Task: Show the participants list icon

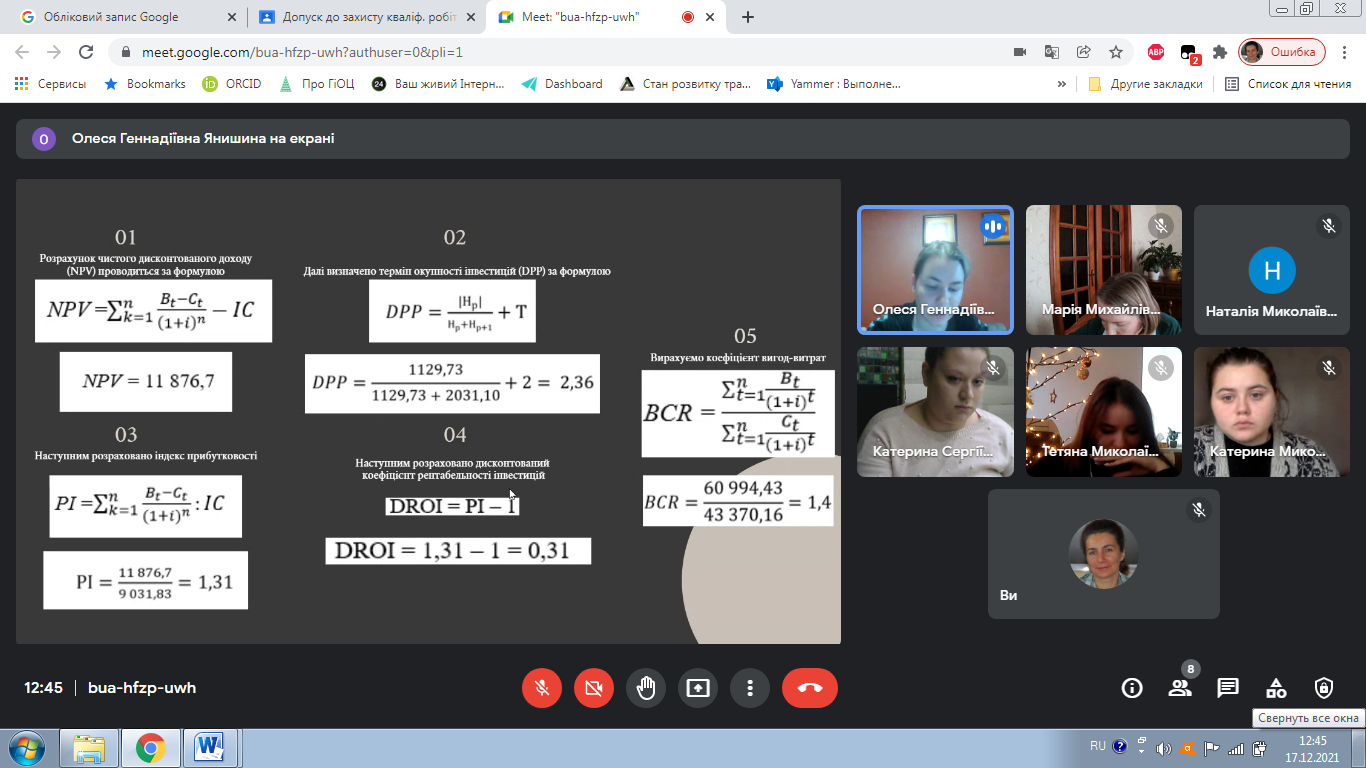Action: 1180,688
